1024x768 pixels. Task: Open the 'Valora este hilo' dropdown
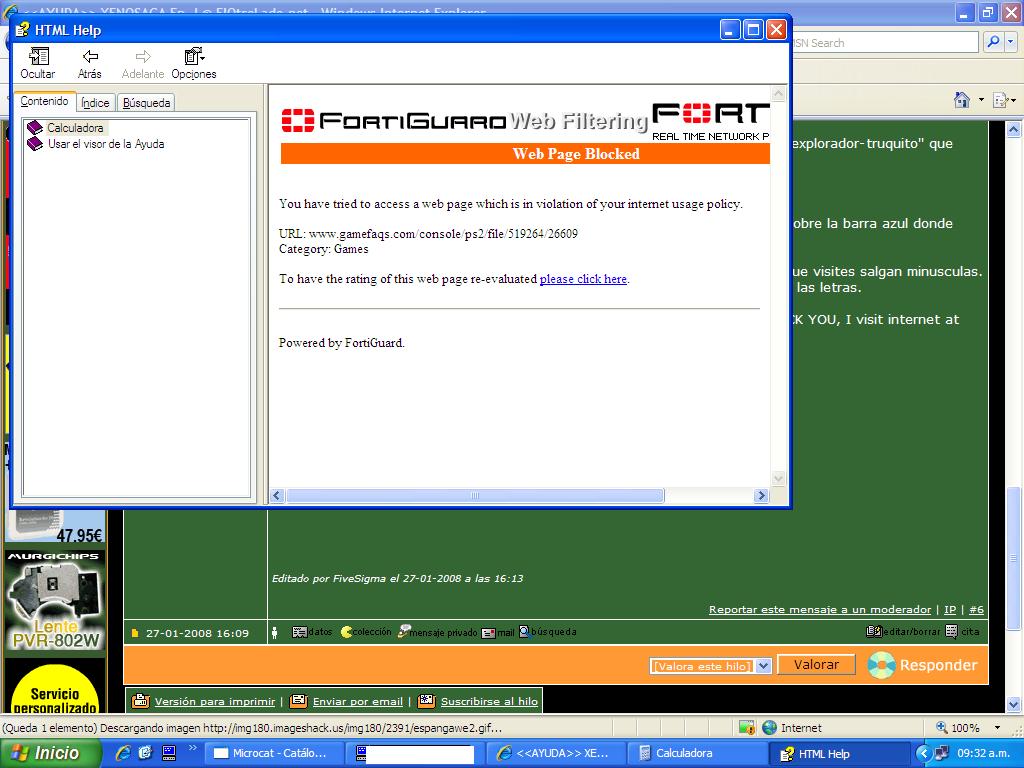tap(711, 666)
